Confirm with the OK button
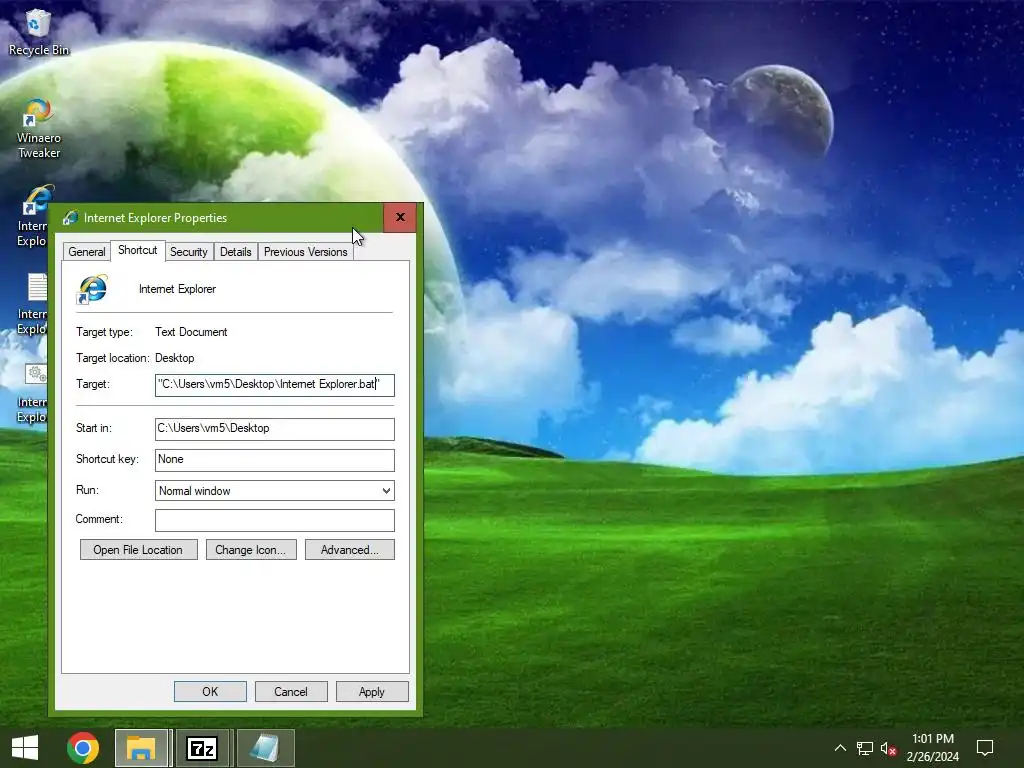1024x768 pixels. [x=210, y=692]
